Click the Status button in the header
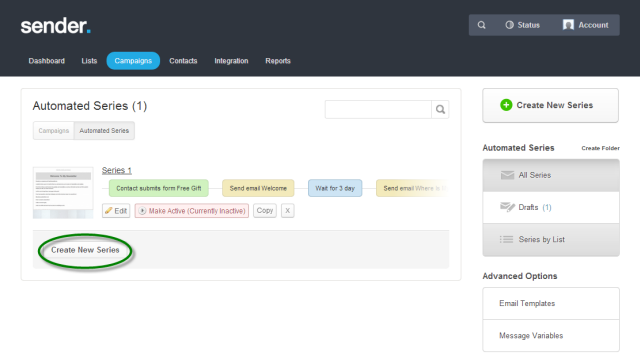This screenshot has height=363, width=640. [522, 25]
